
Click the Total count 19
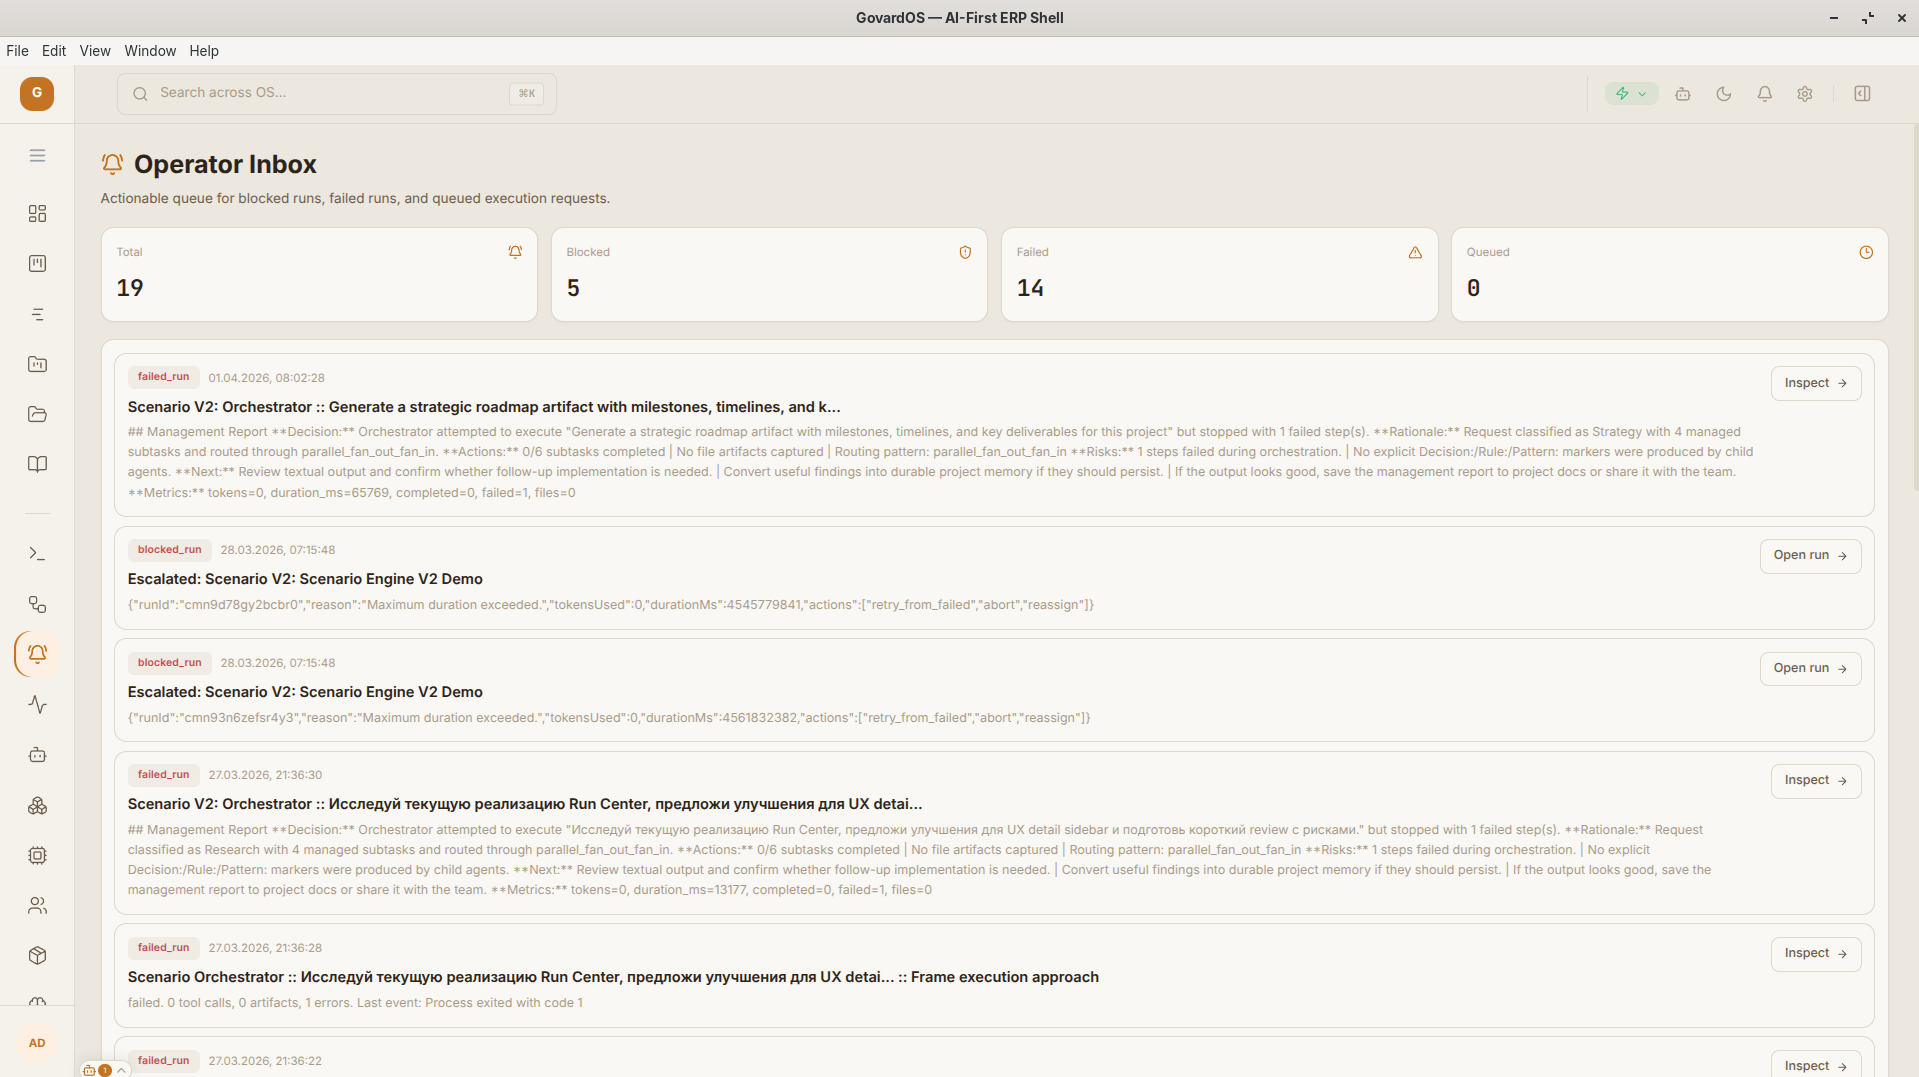(x=130, y=289)
